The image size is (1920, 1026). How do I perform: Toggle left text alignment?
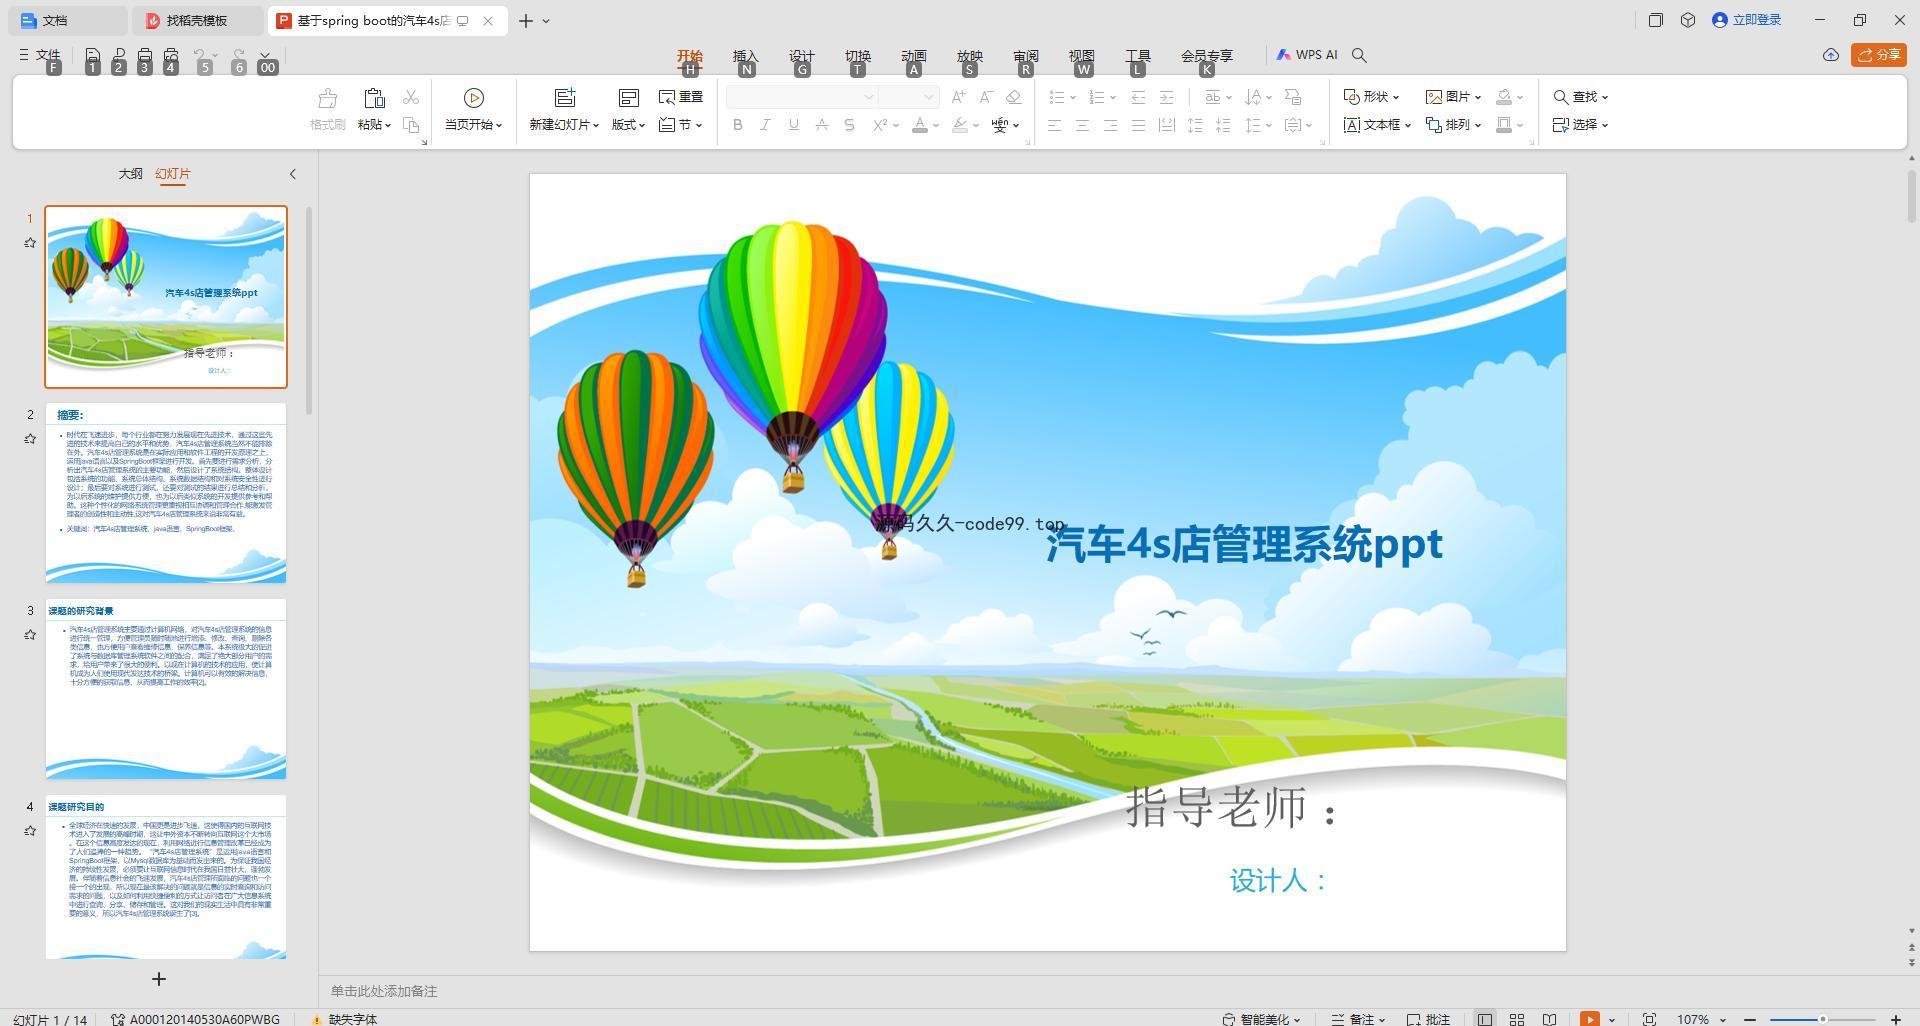pyautogui.click(x=1054, y=125)
